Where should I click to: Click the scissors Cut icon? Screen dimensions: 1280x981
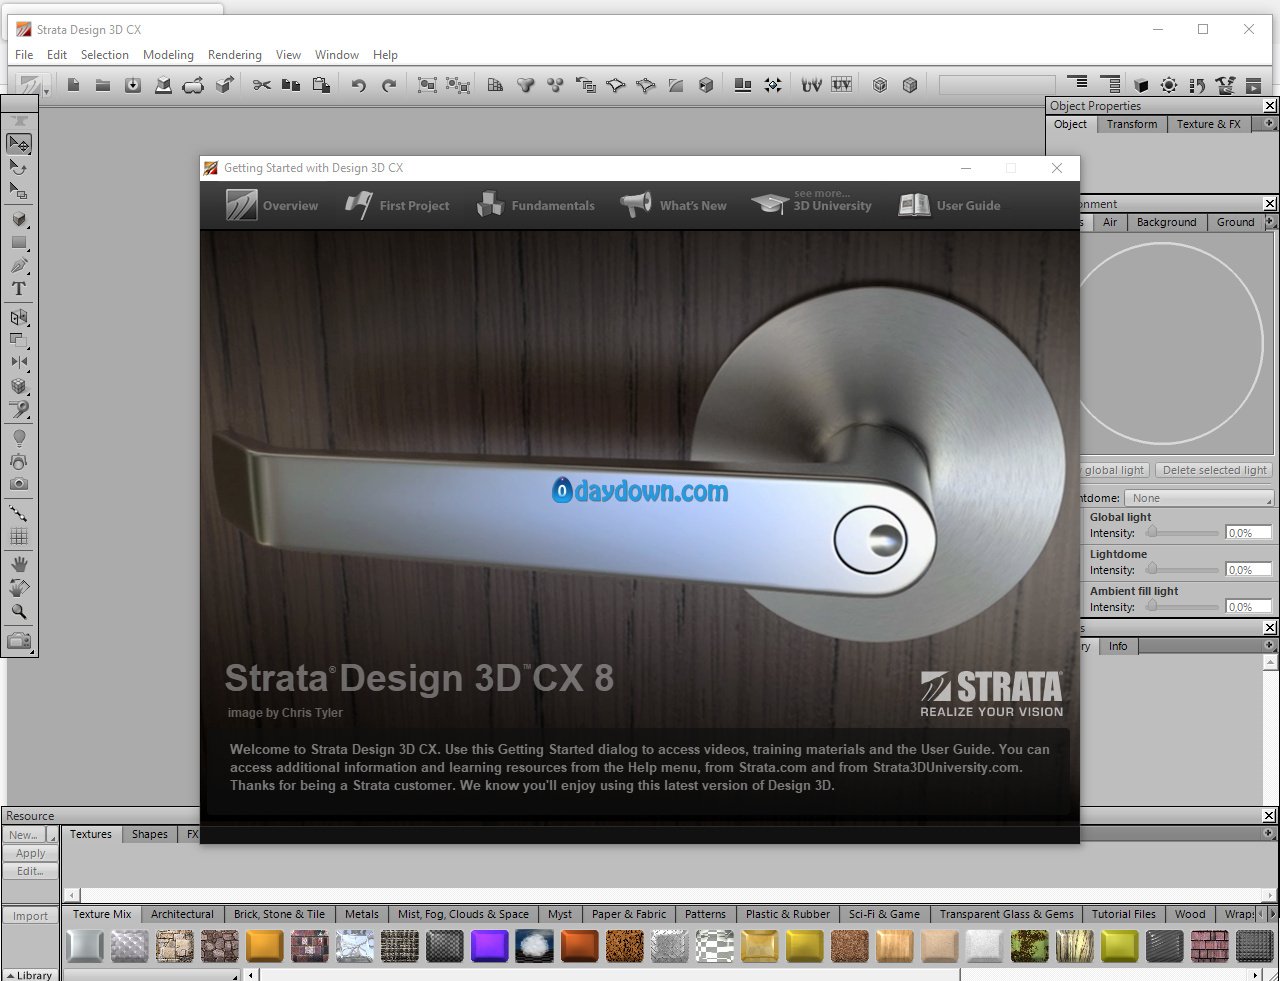pos(261,86)
